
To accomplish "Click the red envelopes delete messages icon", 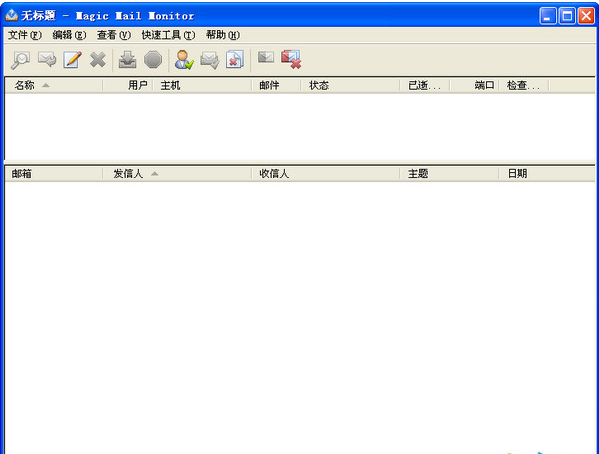I will [x=291, y=60].
